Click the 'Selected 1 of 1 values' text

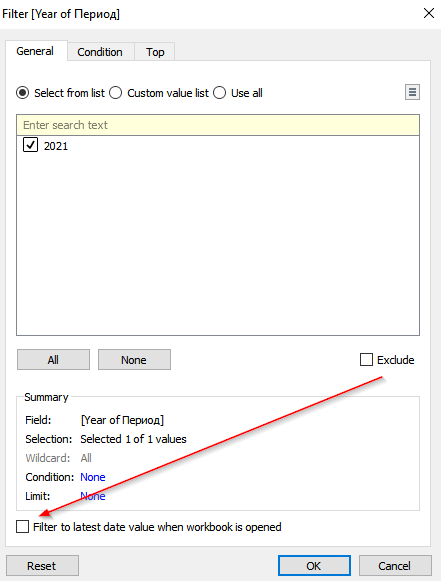[133, 439]
